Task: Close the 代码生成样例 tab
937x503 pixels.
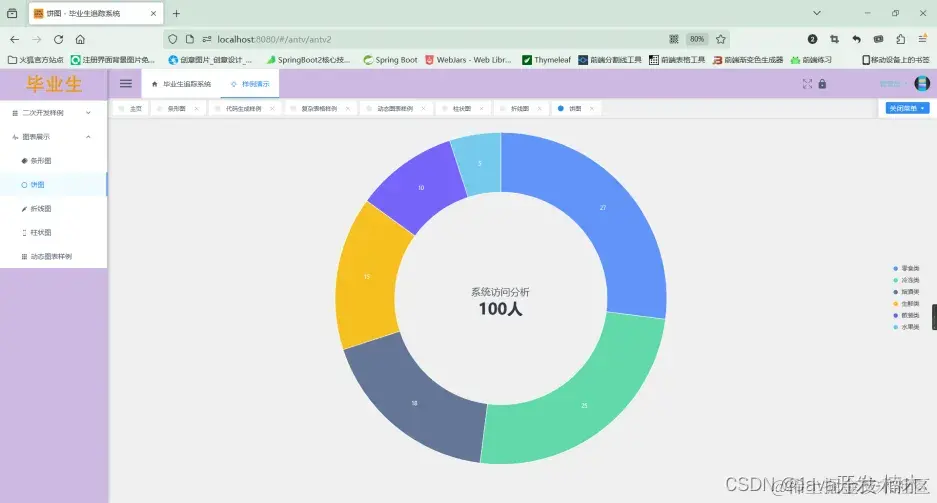Action: (x=272, y=109)
